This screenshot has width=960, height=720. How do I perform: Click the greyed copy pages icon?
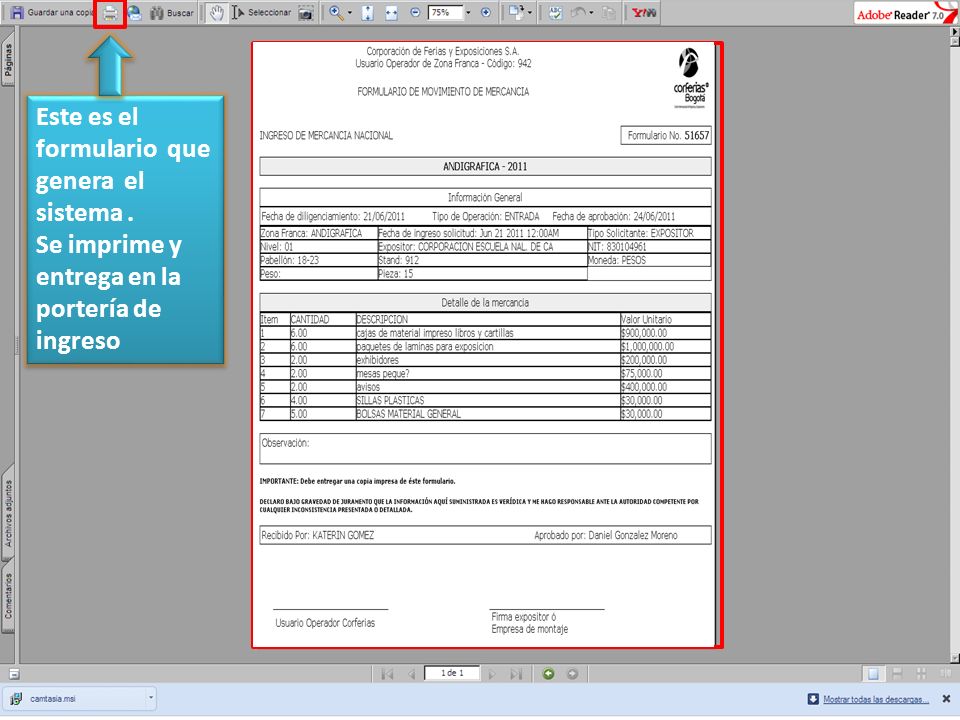tap(609, 13)
